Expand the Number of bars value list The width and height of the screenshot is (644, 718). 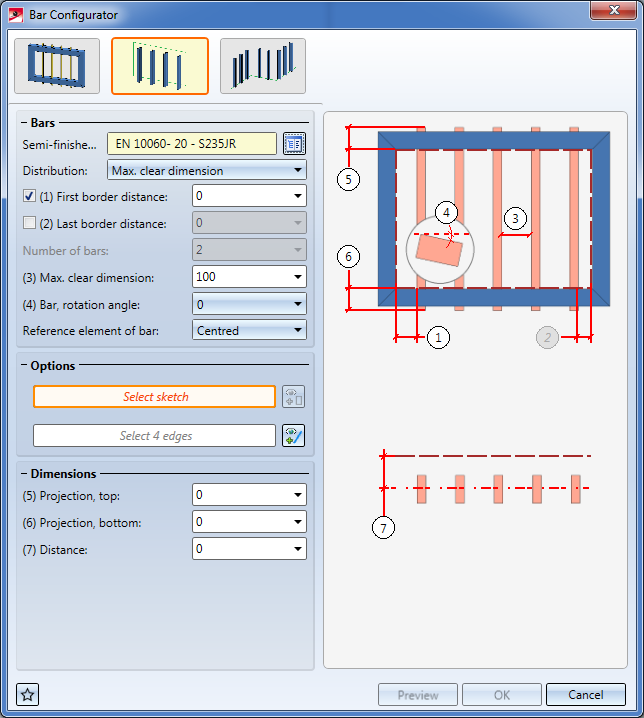click(x=298, y=250)
